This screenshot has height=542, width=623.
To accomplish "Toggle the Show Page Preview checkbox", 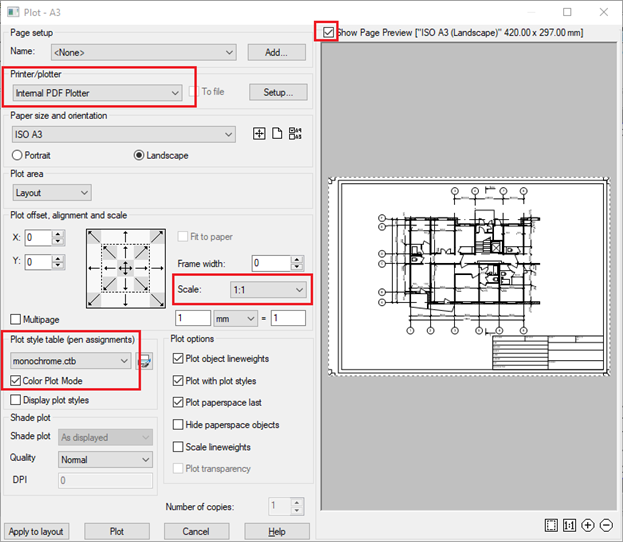I will (328, 32).
